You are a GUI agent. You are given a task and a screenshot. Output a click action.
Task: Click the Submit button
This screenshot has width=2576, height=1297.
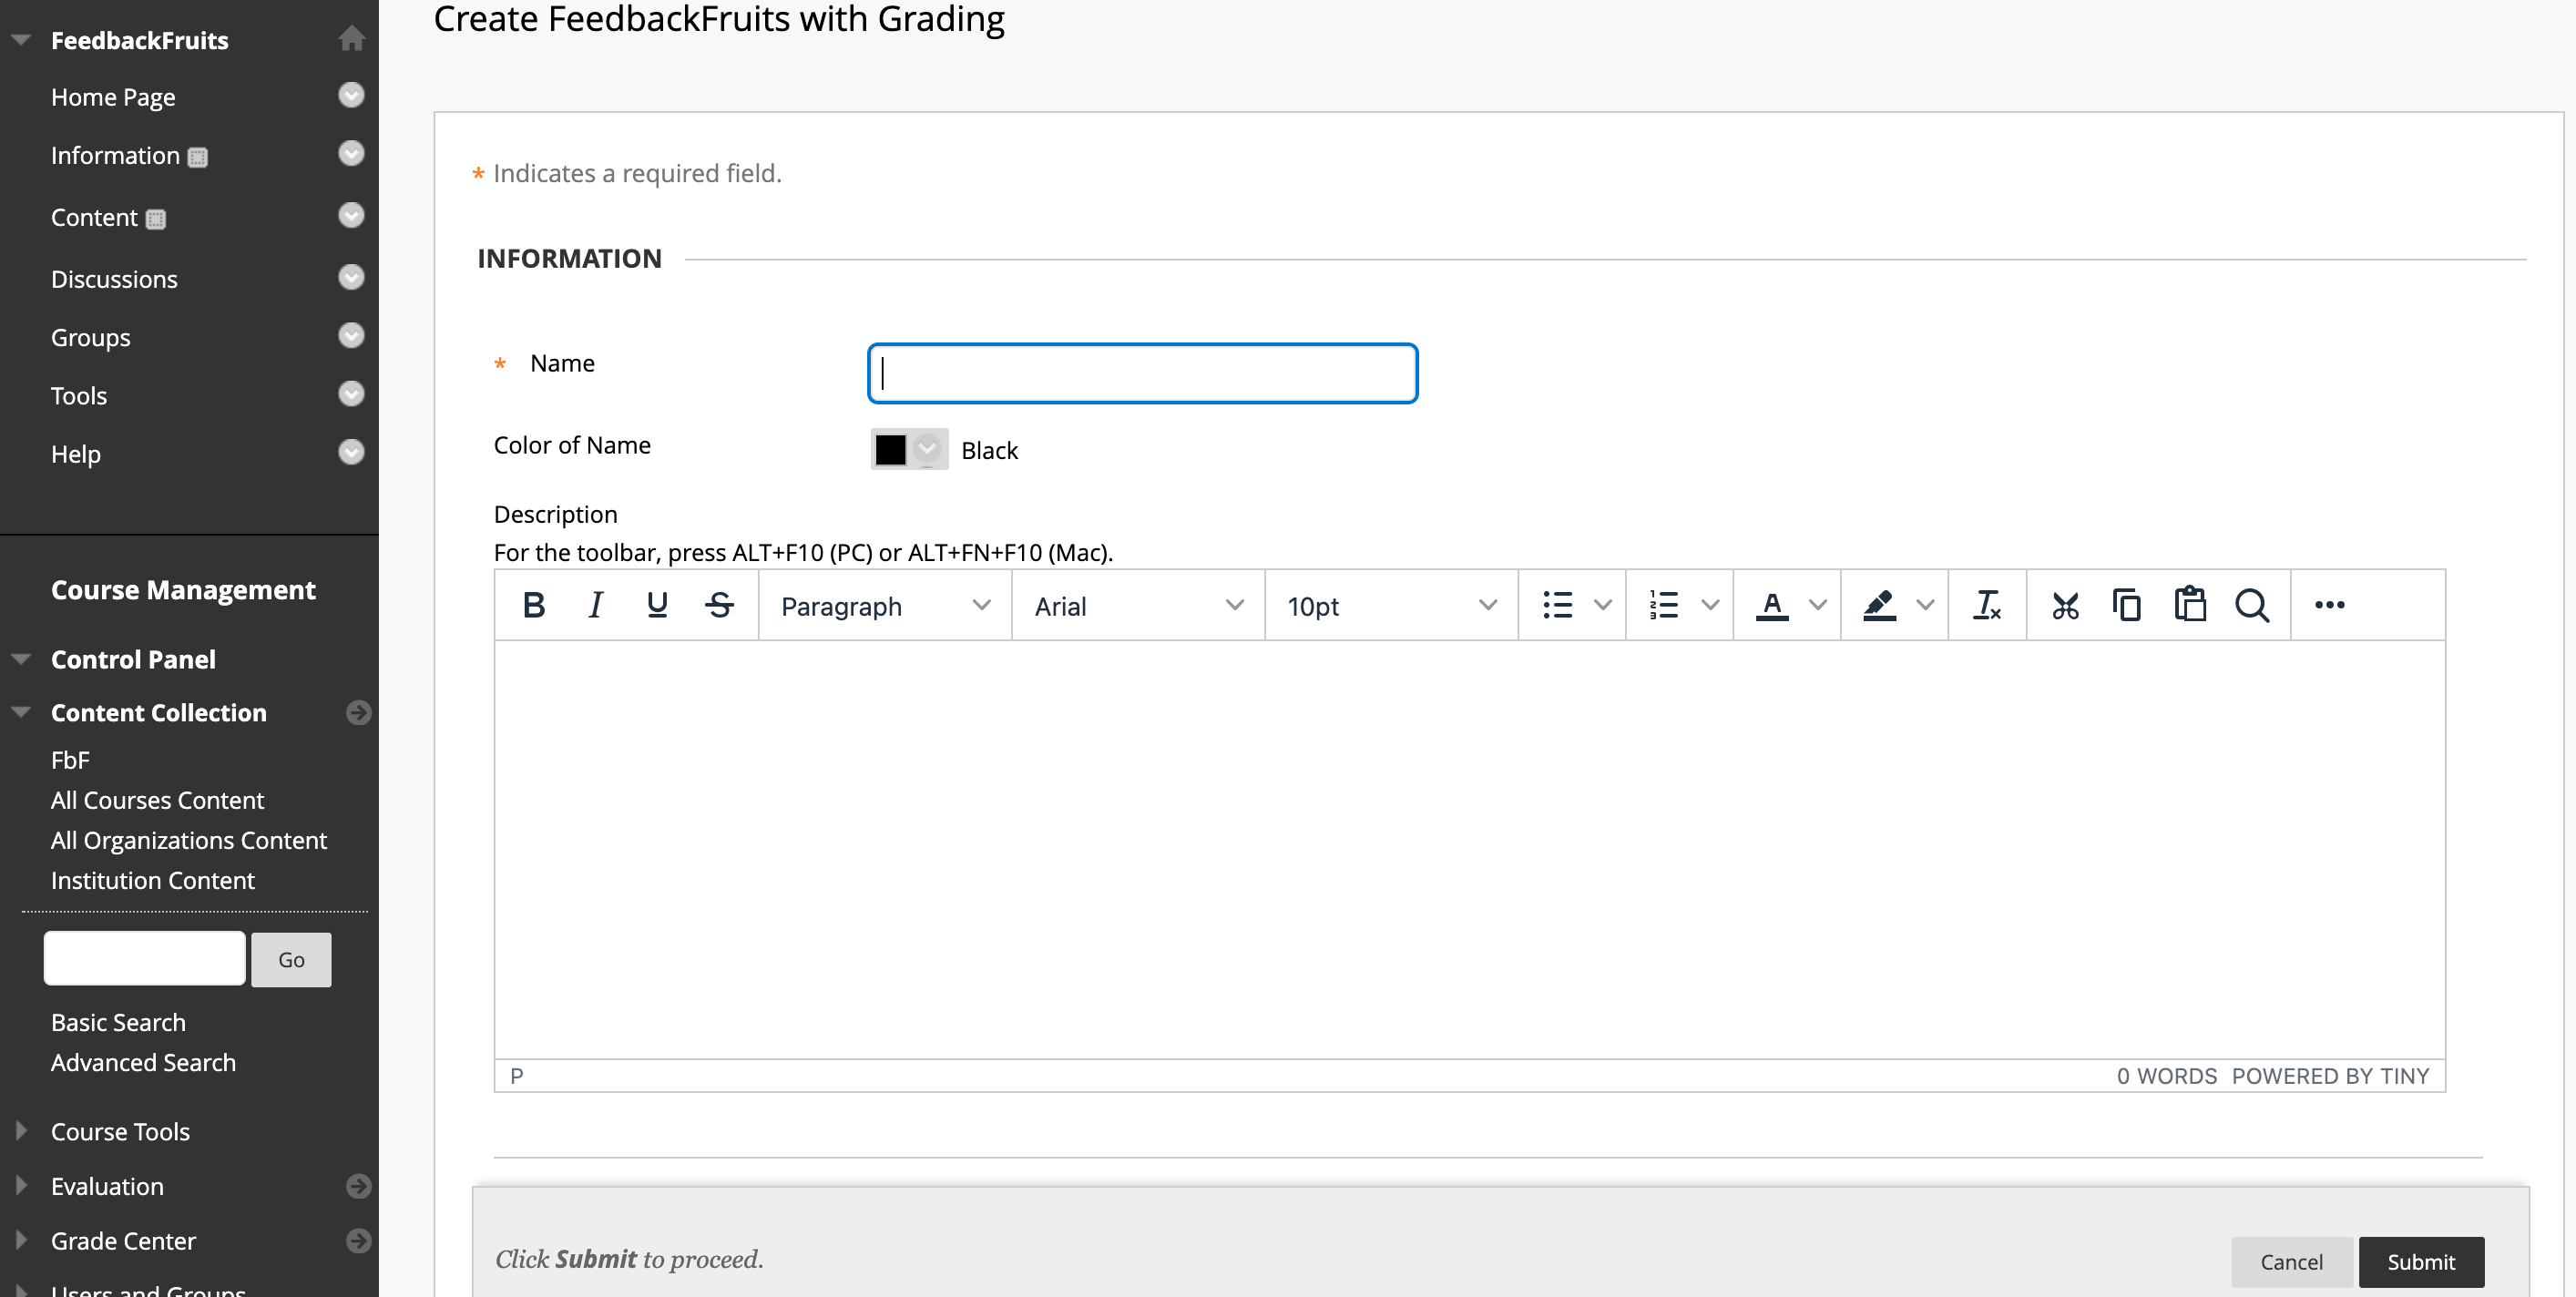[x=2421, y=1262]
